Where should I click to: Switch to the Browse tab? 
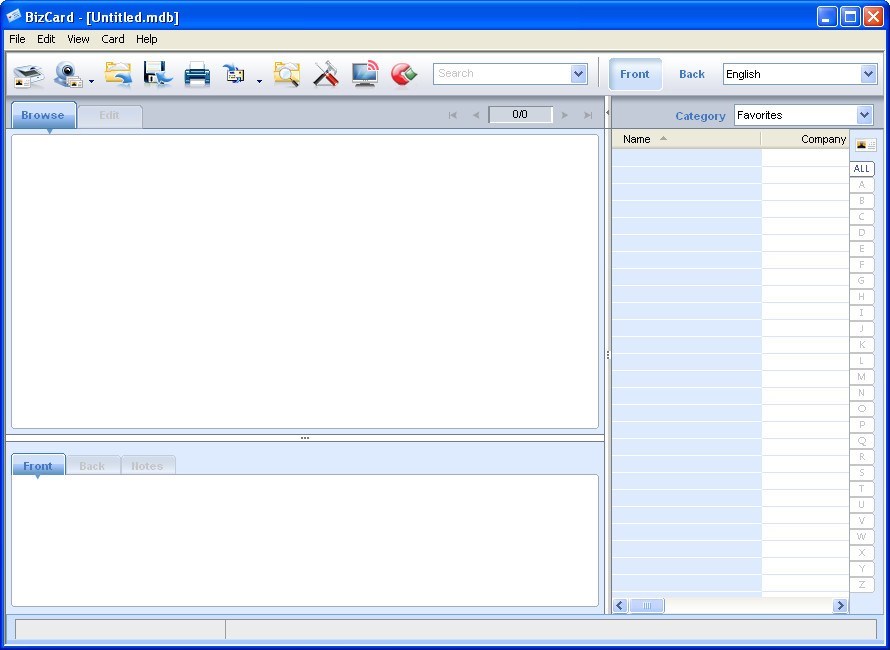pos(43,114)
